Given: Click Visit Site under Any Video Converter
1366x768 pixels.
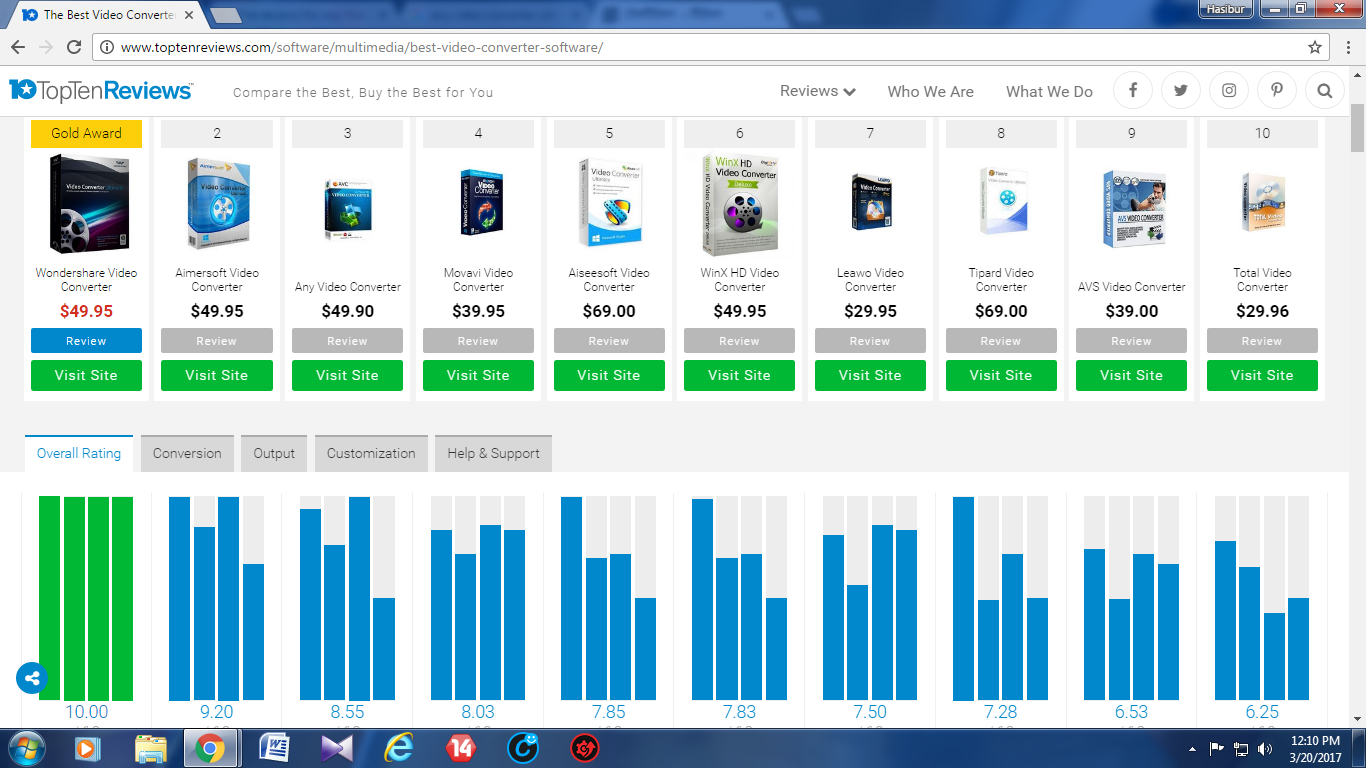Looking at the screenshot, I should click(347, 375).
